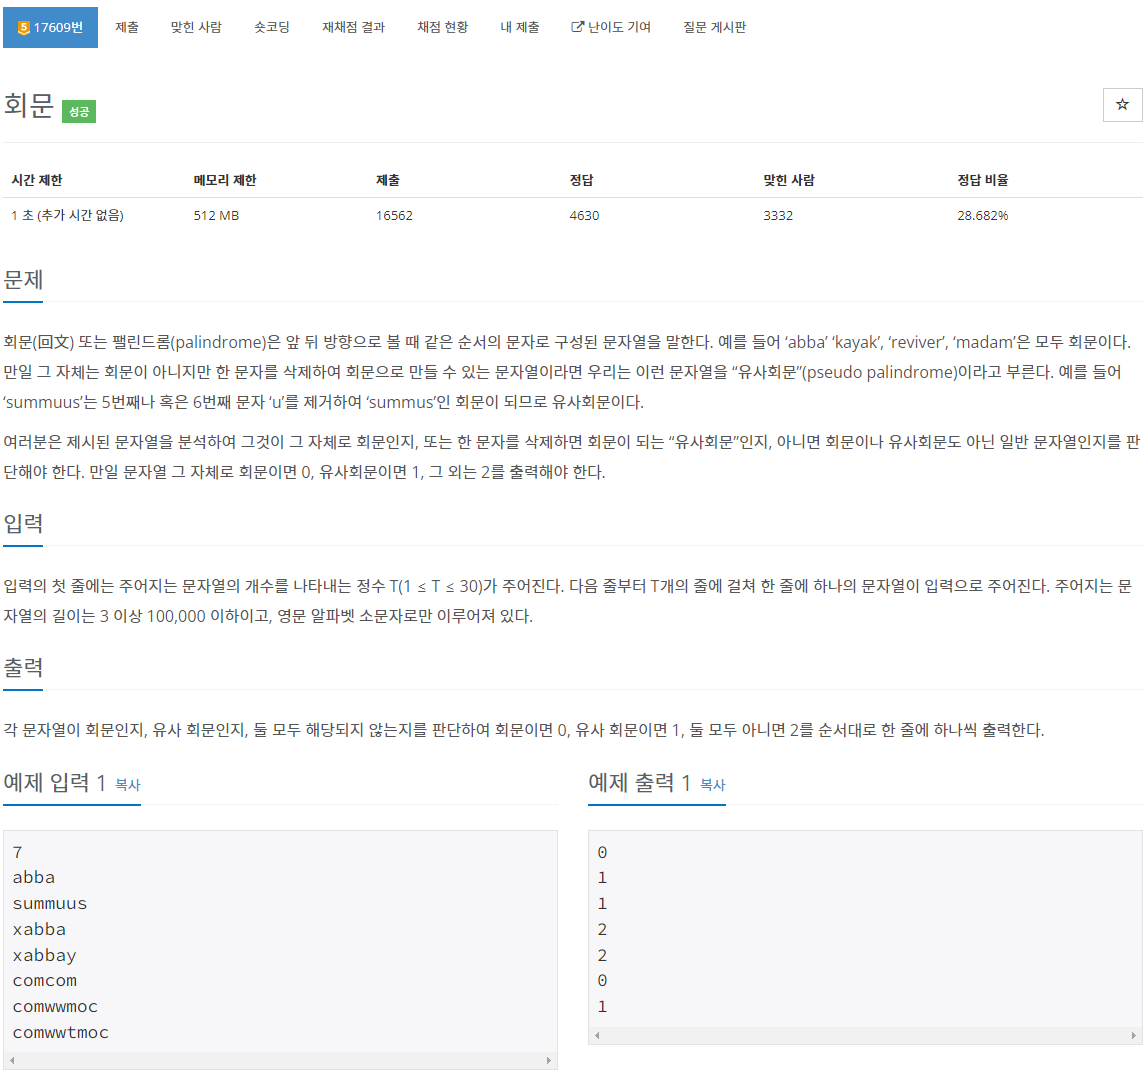Click the xabba line in example input
Viewport: 1143px width, 1075px height.
point(39,929)
